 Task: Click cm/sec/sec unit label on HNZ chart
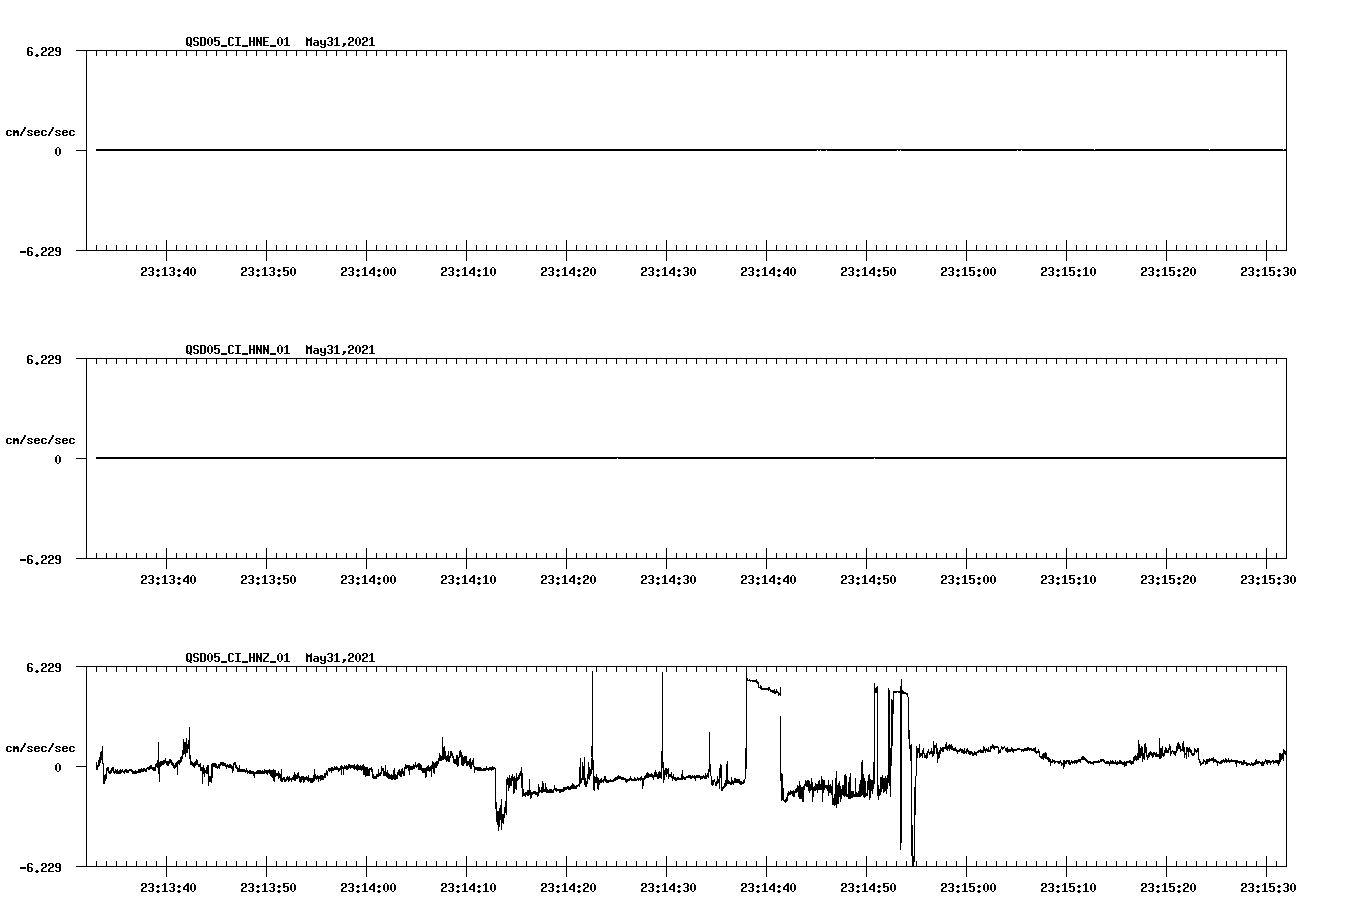pyautogui.click(x=40, y=748)
